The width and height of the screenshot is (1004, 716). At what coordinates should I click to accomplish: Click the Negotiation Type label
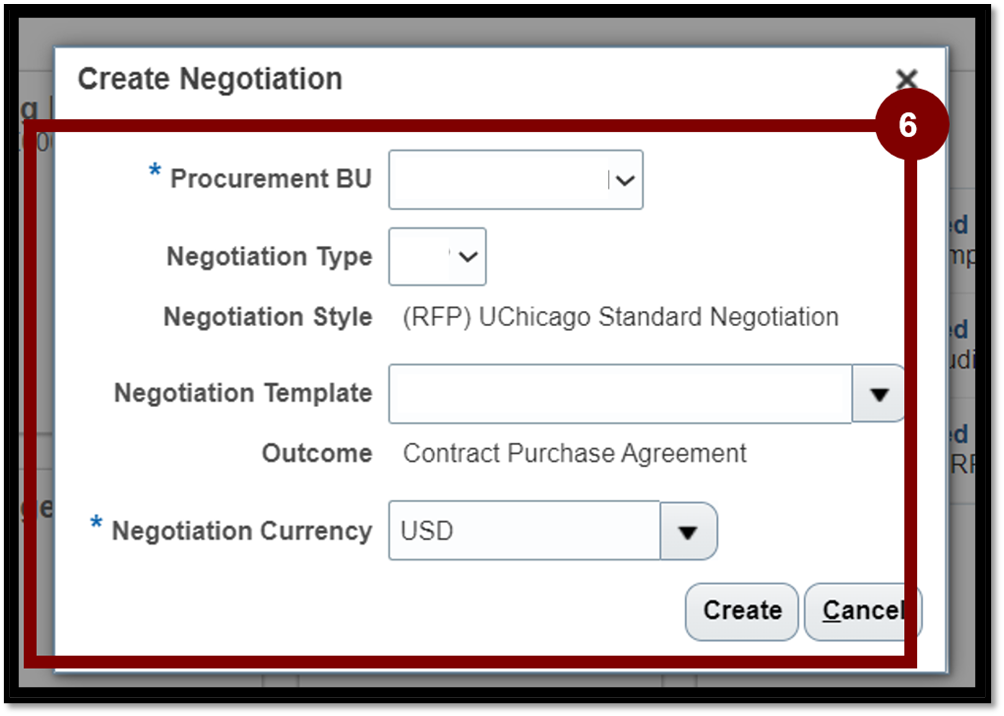point(269,257)
